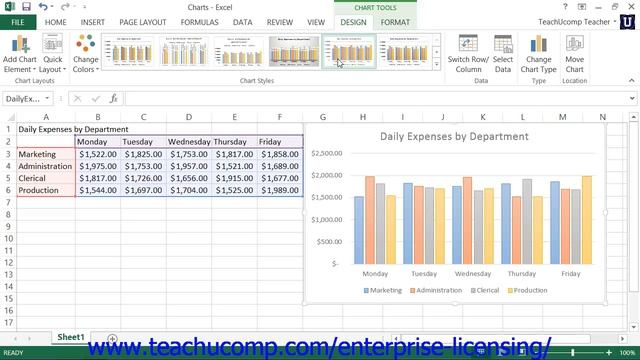Image resolution: width=640 pixels, height=360 pixels.
Task: Switch to the PAGE LAYOUT tab
Action: click(x=143, y=22)
